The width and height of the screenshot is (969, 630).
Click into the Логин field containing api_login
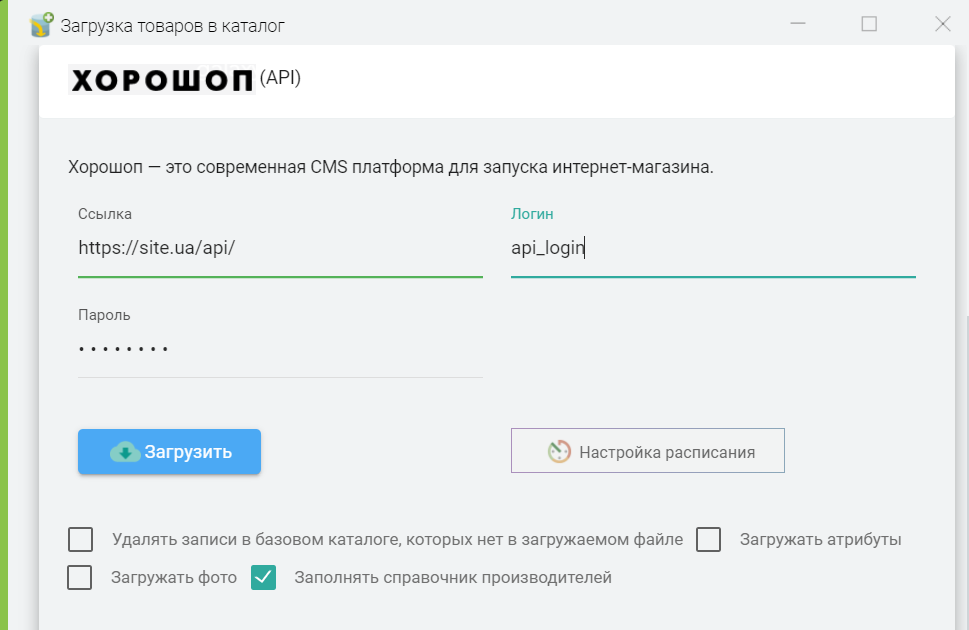point(712,247)
